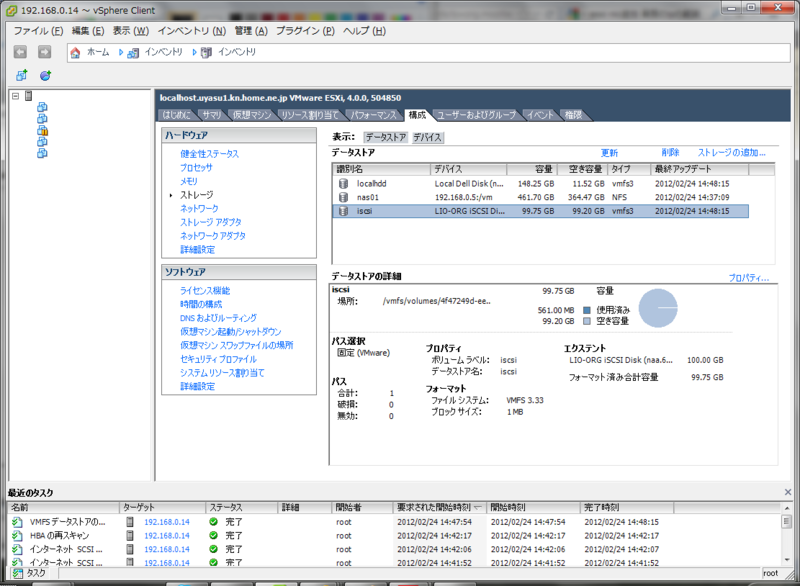
Task: Close the 最近のタスク panel
Action: (788, 492)
